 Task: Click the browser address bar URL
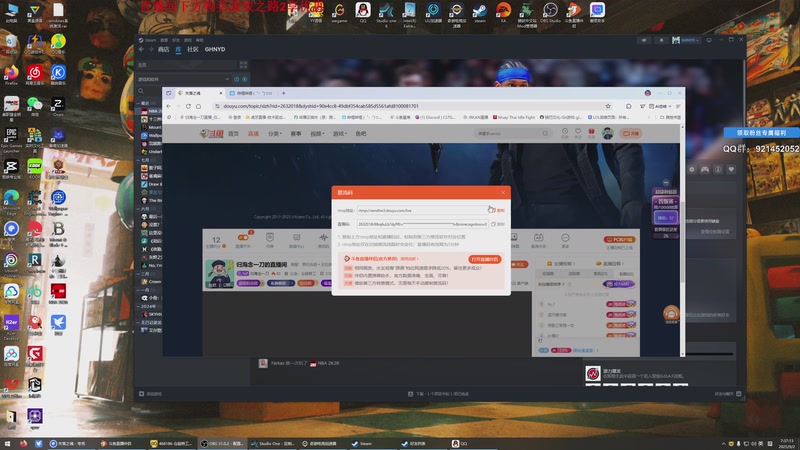pyautogui.click(x=320, y=106)
